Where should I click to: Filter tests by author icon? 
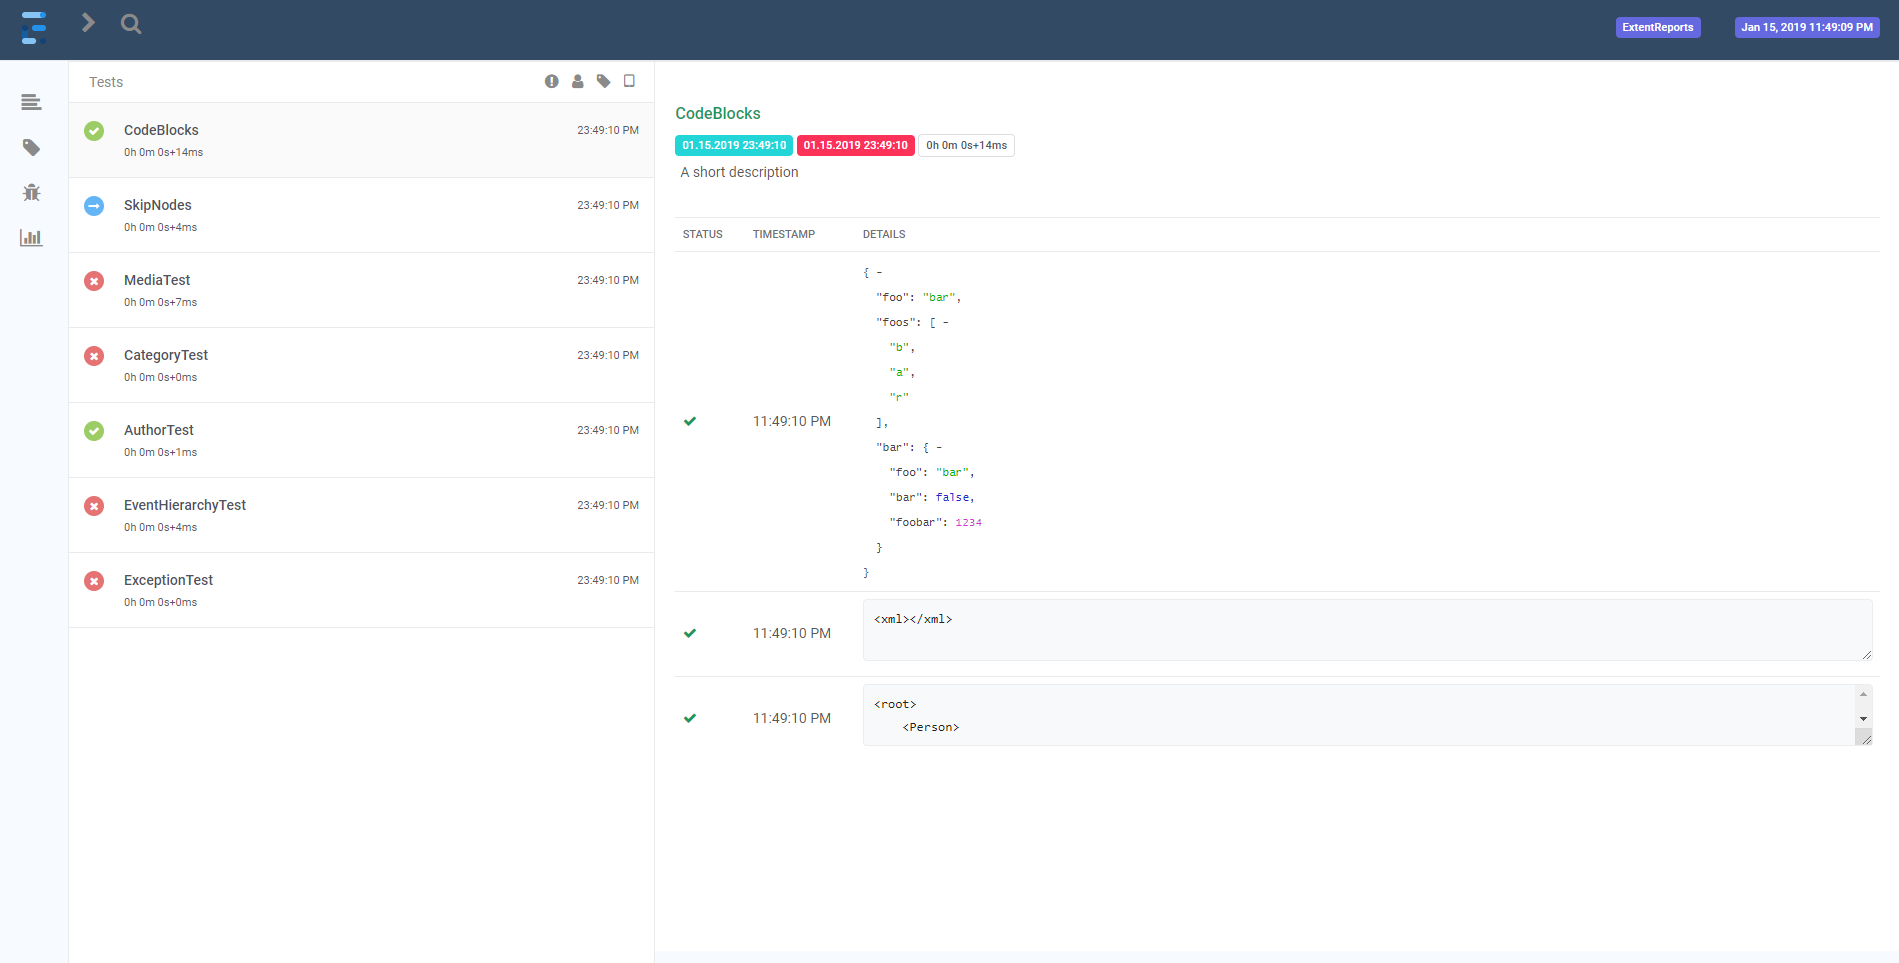point(577,82)
